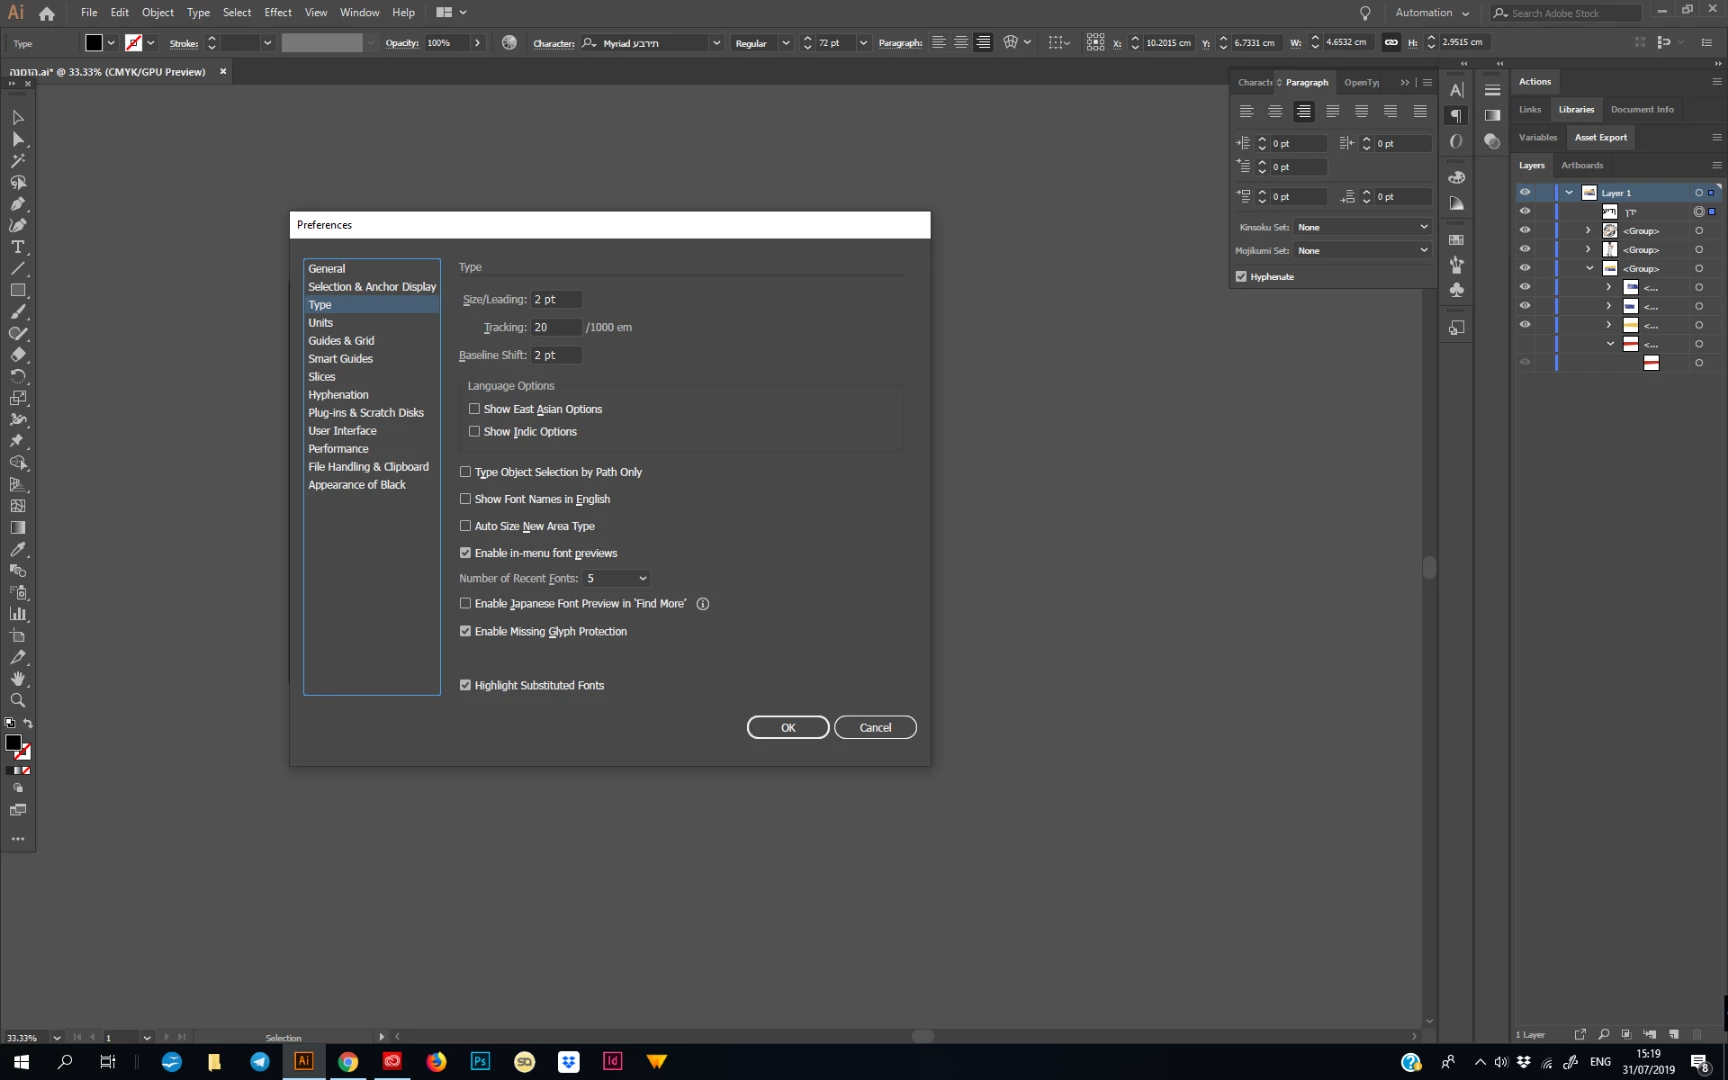Screen dimensions: 1728x1080
Task: Open Google Chrome from the taskbar
Action: (x=348, y=1061)
